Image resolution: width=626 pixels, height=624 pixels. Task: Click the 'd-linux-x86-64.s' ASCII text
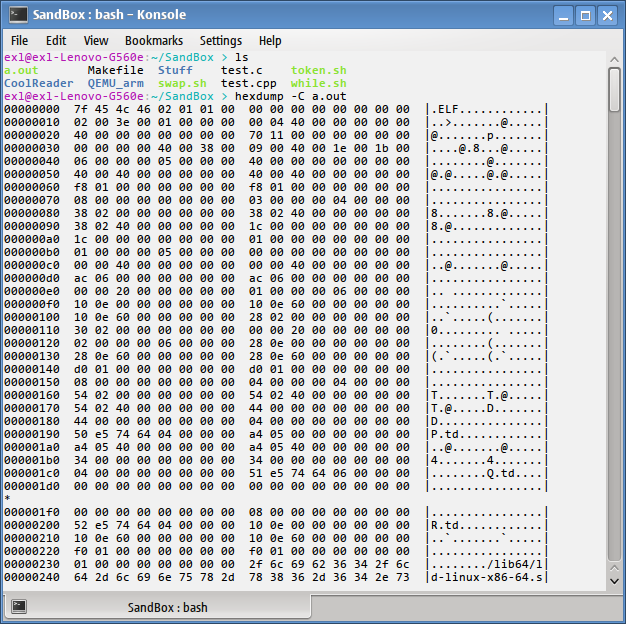point(486,578)
